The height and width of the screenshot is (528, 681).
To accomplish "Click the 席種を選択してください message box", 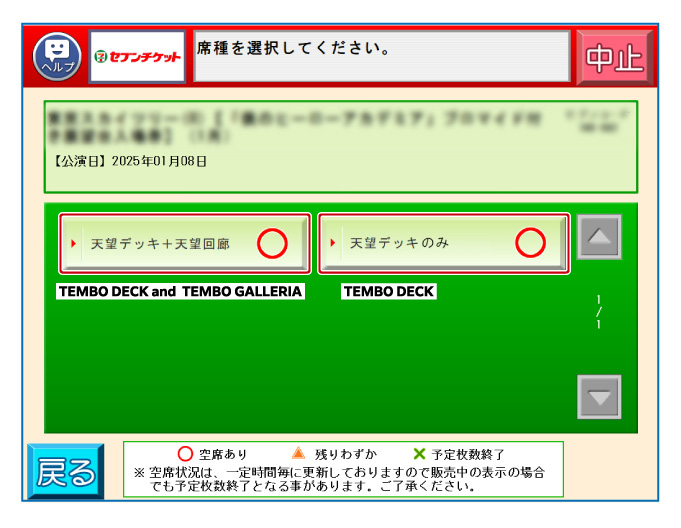I will click(x=380, y=56).
